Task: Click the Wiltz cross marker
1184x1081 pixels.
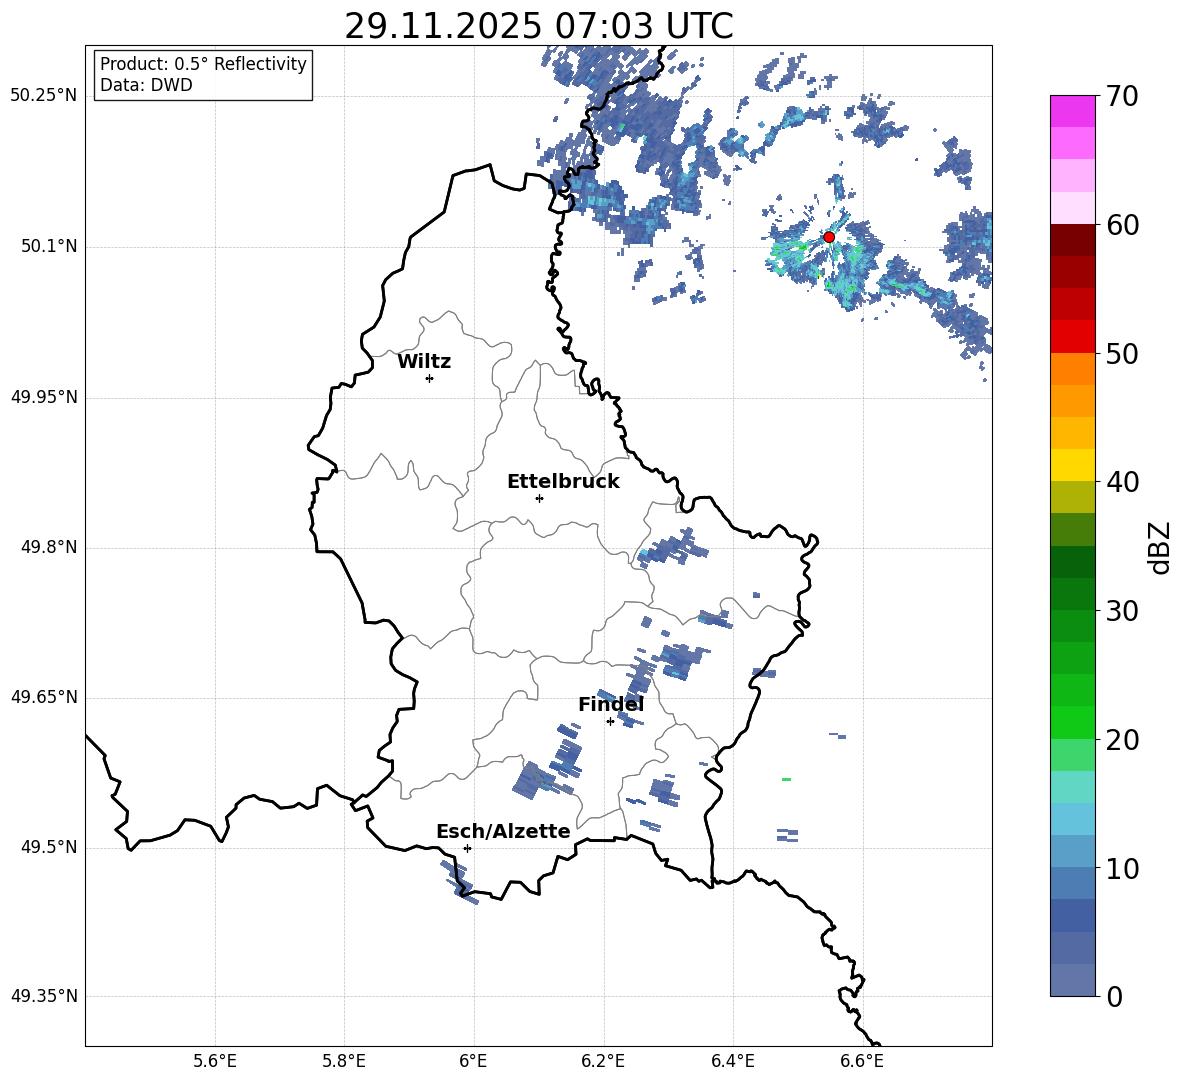Action: coord(429,378)
